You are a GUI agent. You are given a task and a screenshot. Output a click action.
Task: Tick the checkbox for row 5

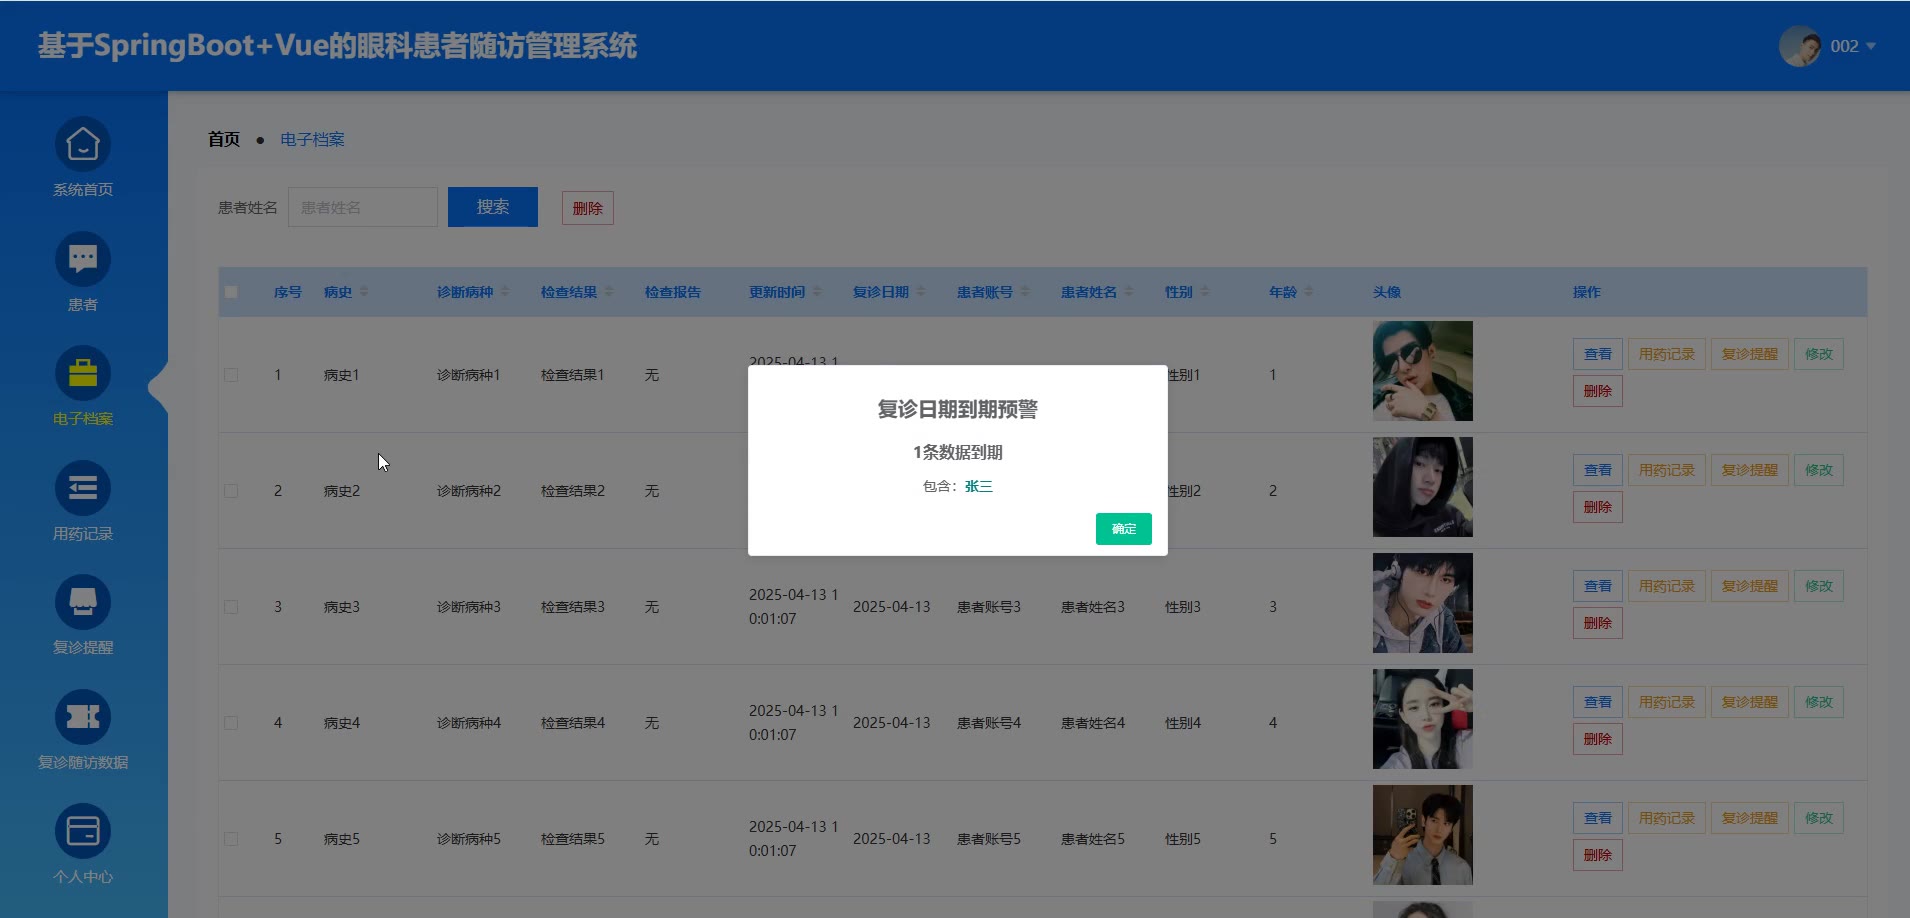231,839
